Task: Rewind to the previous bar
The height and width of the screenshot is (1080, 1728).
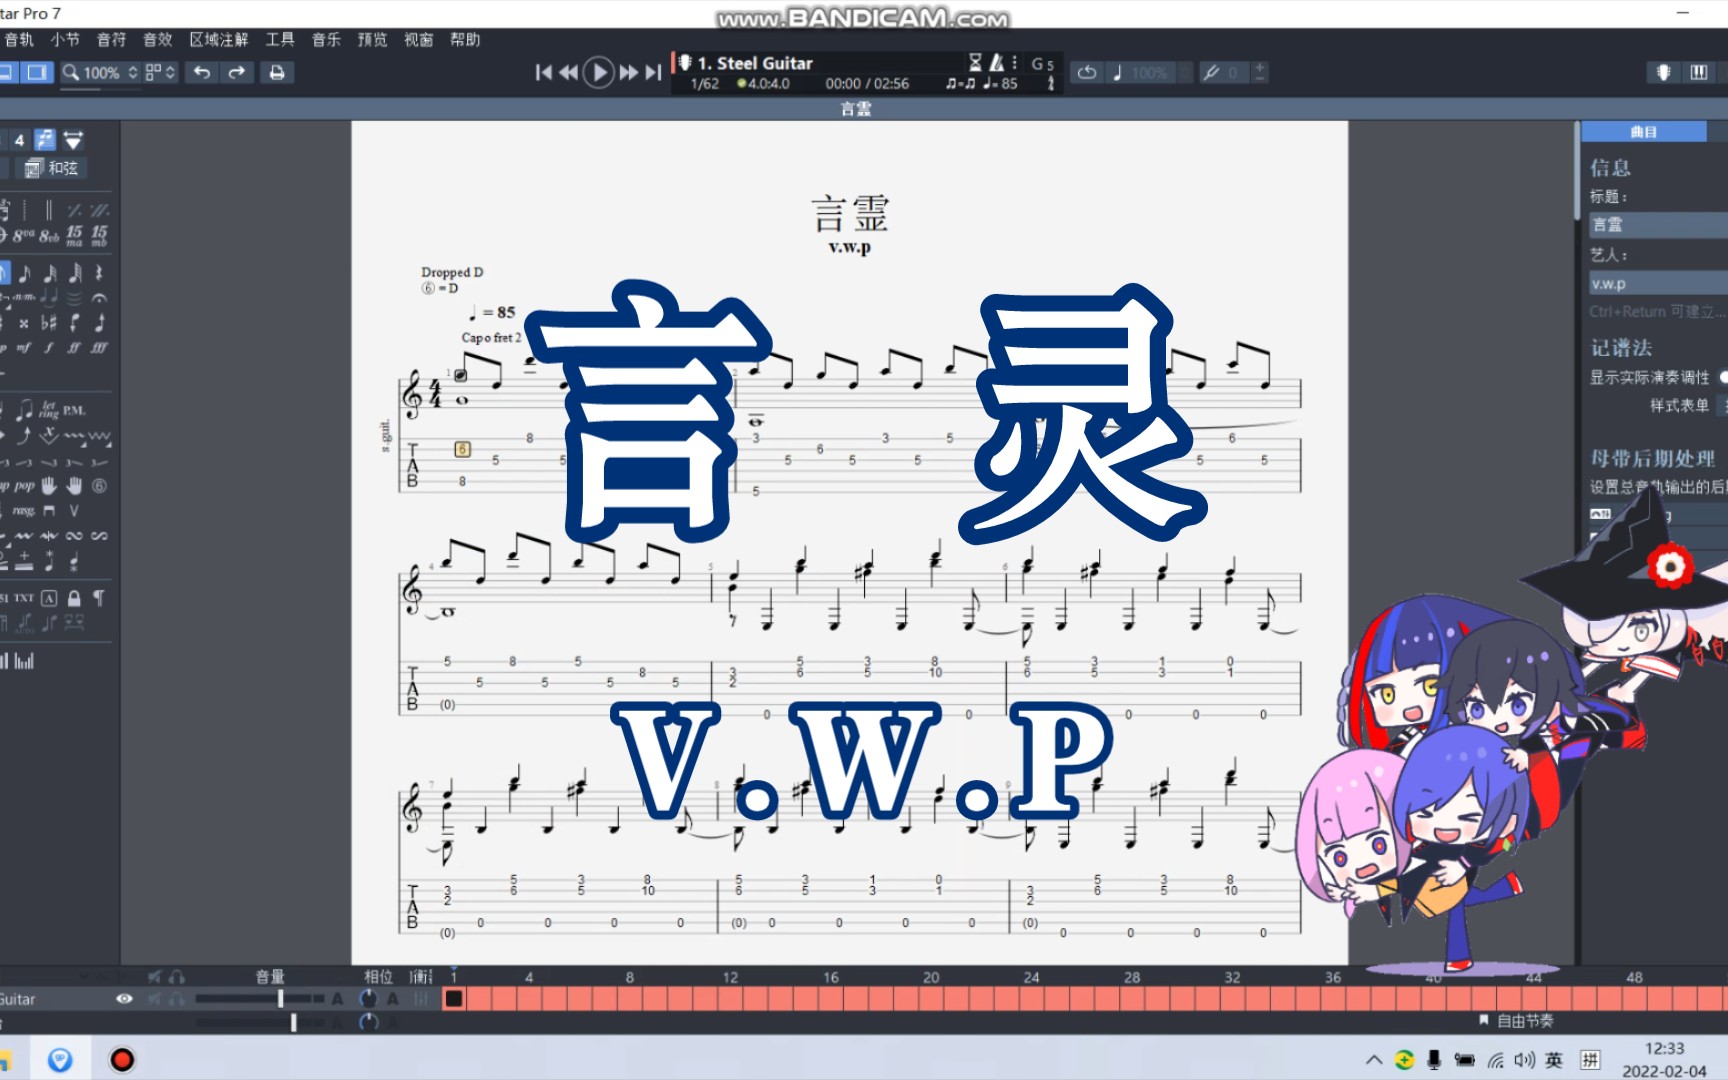Action: click(x=568, y=72)
